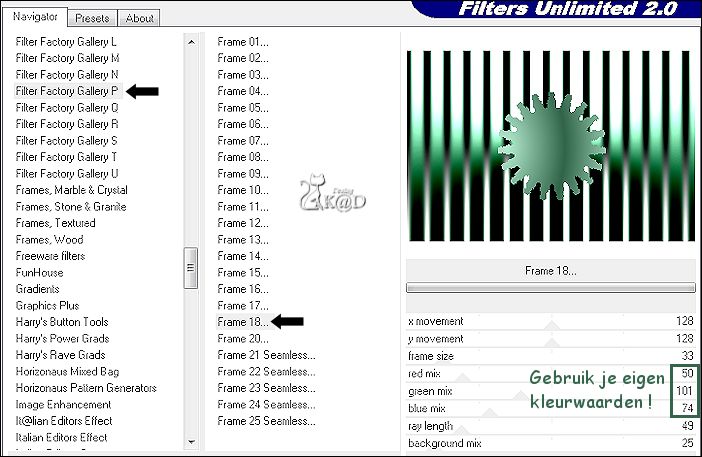This screenshot has height=457, width=702.
Task: Choose Frames, Wood category
Action: click(49, 239)
